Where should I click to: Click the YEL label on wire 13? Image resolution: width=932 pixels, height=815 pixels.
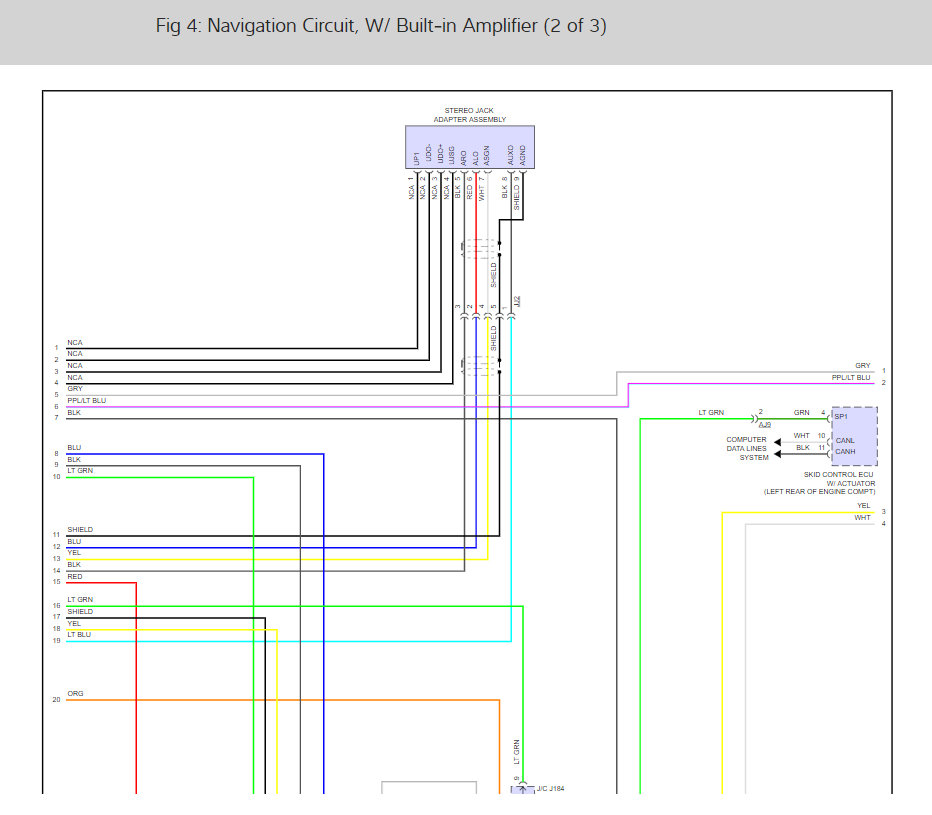pos(74,553)
